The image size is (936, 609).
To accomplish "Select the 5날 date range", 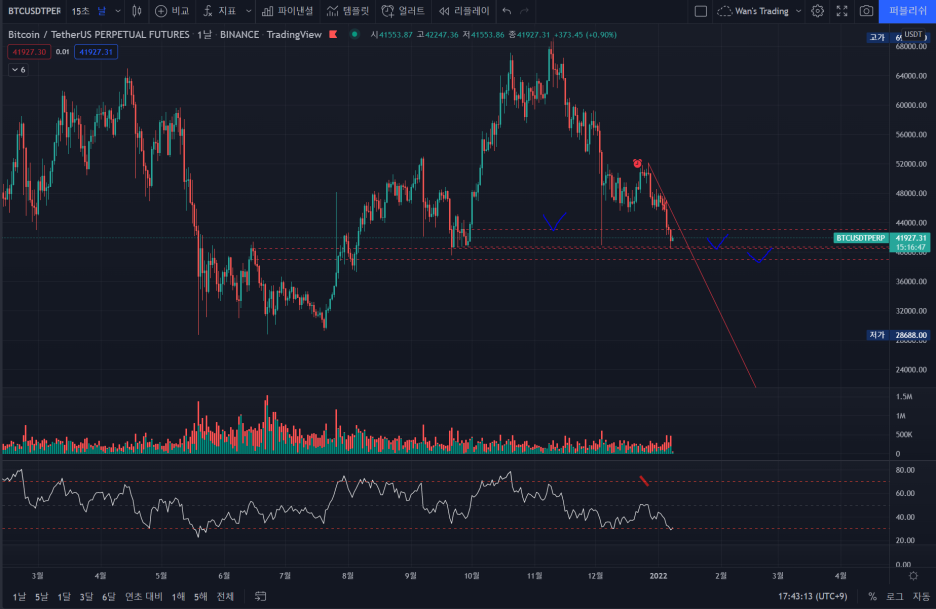I will click(x=41, y=596).
